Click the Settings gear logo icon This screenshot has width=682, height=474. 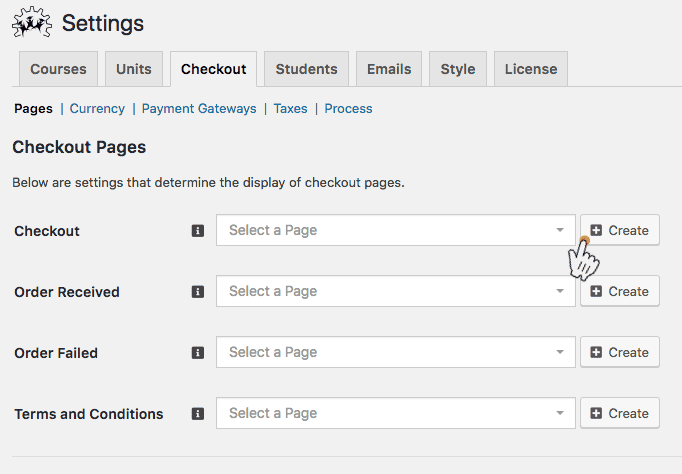tap(32, 22)
